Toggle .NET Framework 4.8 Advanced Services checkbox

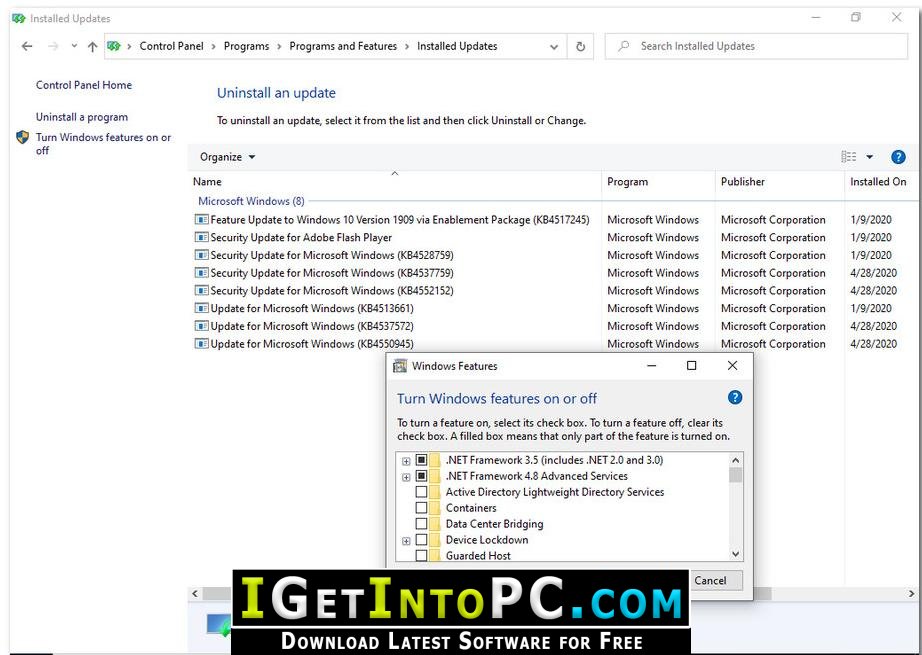(421, 476)
